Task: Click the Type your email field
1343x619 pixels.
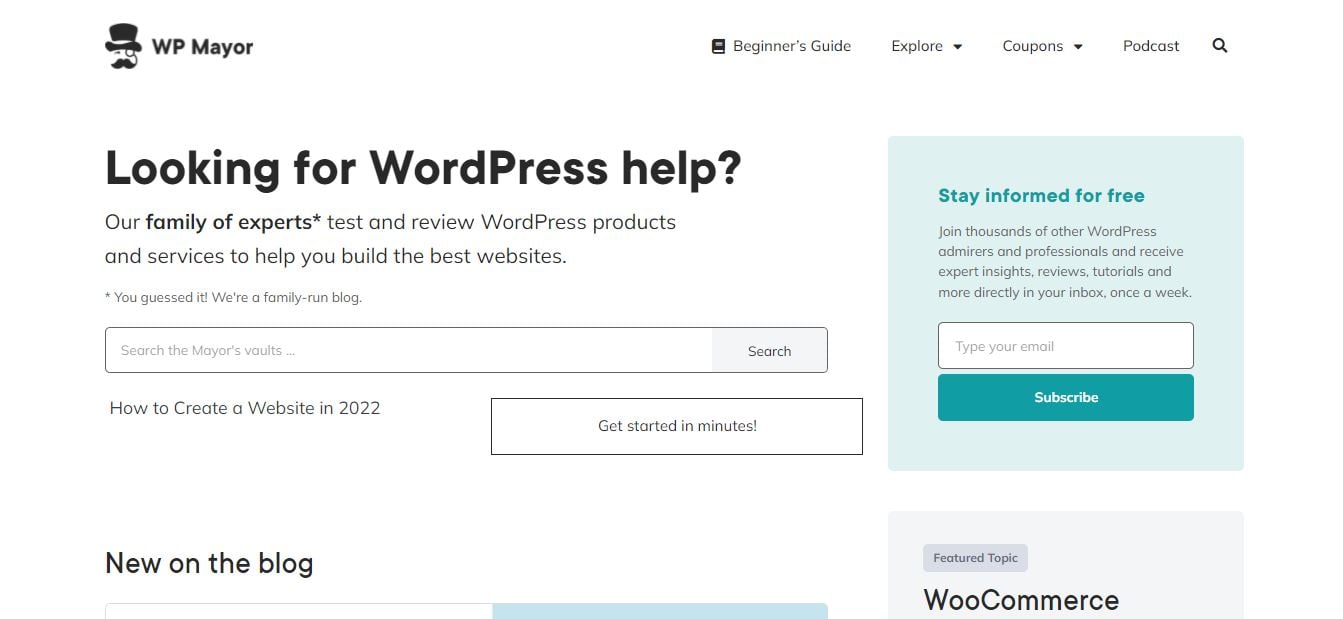Action: [x=1065, y=346]
